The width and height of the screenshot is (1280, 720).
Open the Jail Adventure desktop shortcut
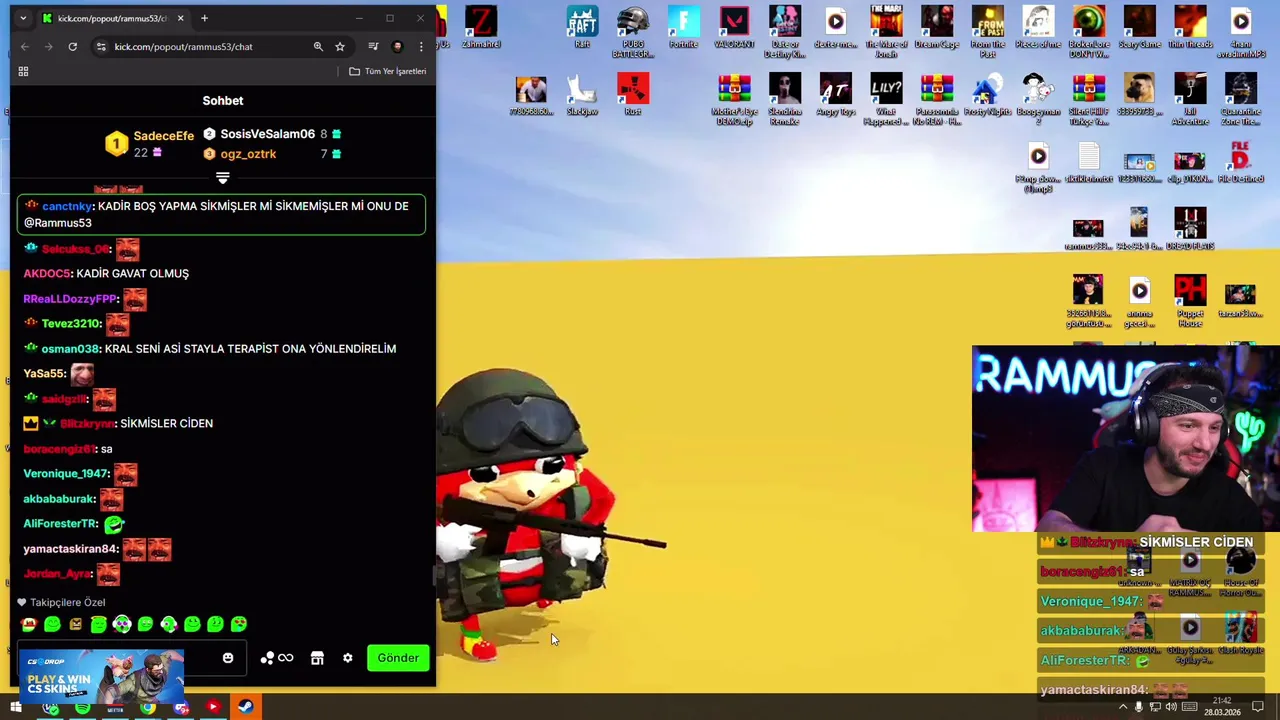[1190, 99]
